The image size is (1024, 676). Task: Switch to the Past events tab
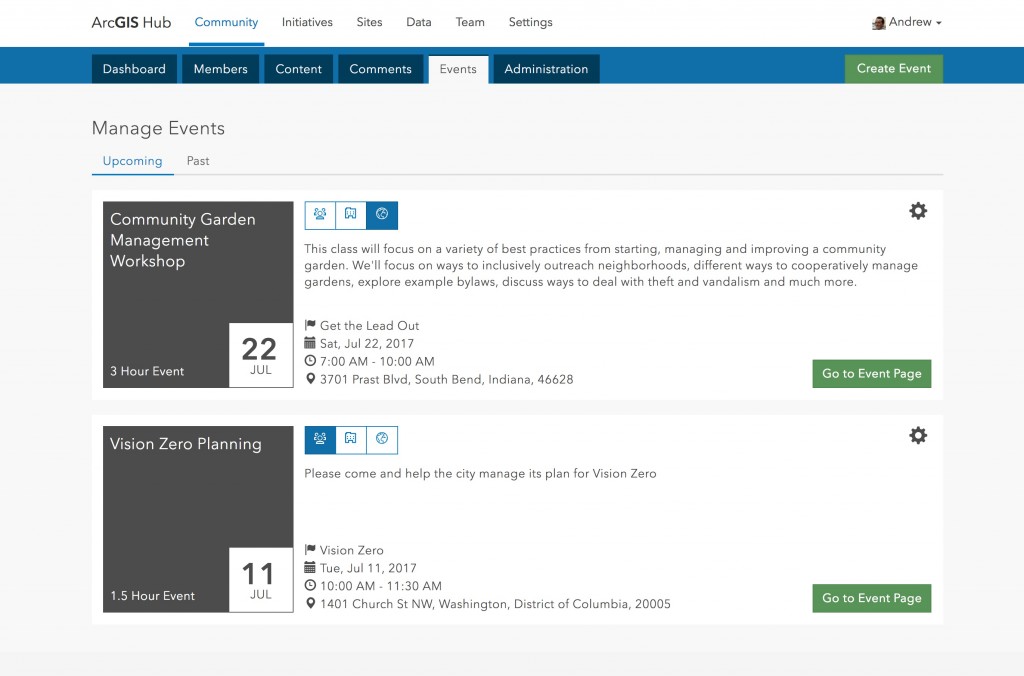(197, 161)
